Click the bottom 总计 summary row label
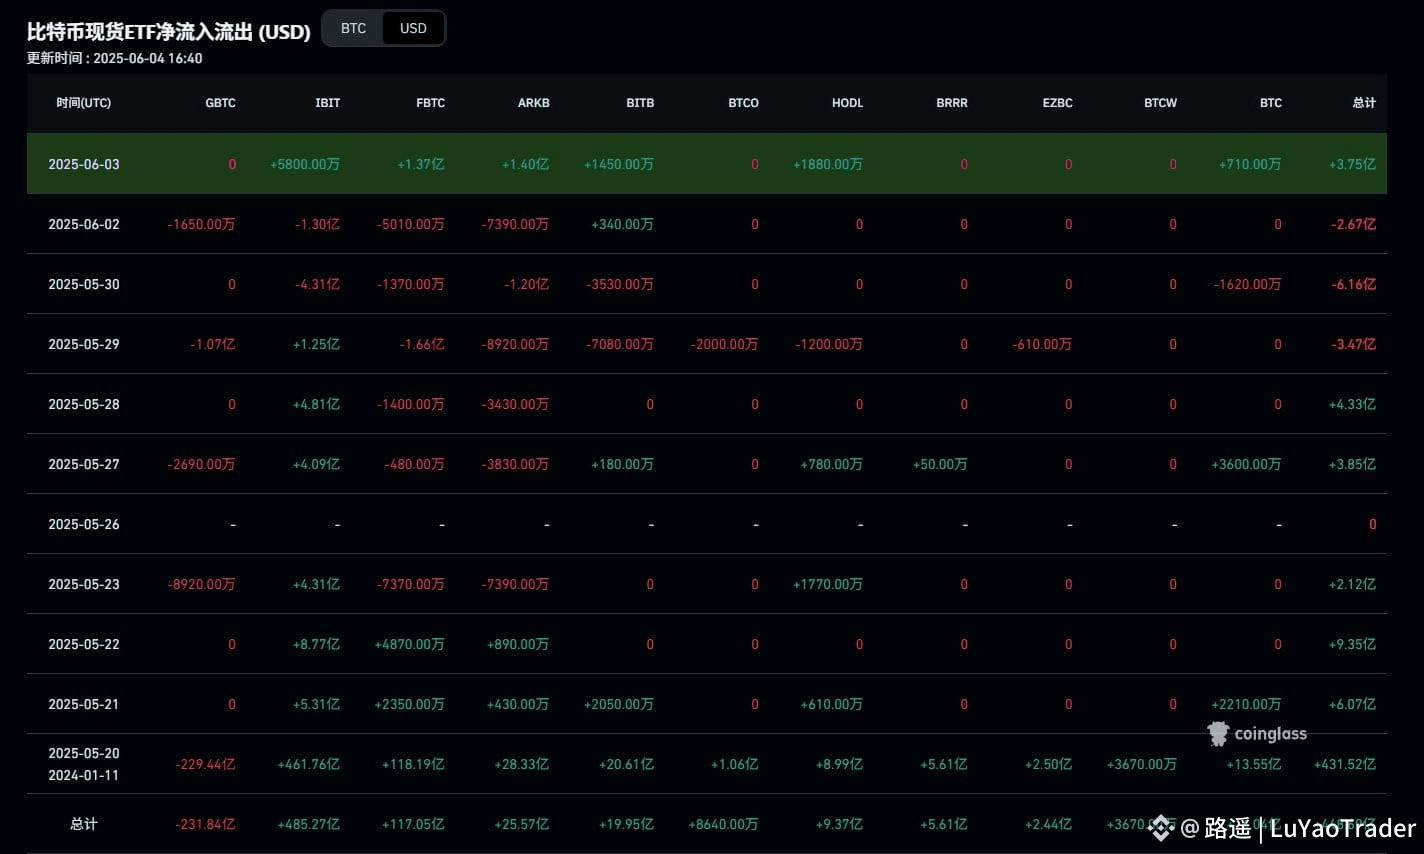This screenshot has width=1424, height=854. [84, 824]
